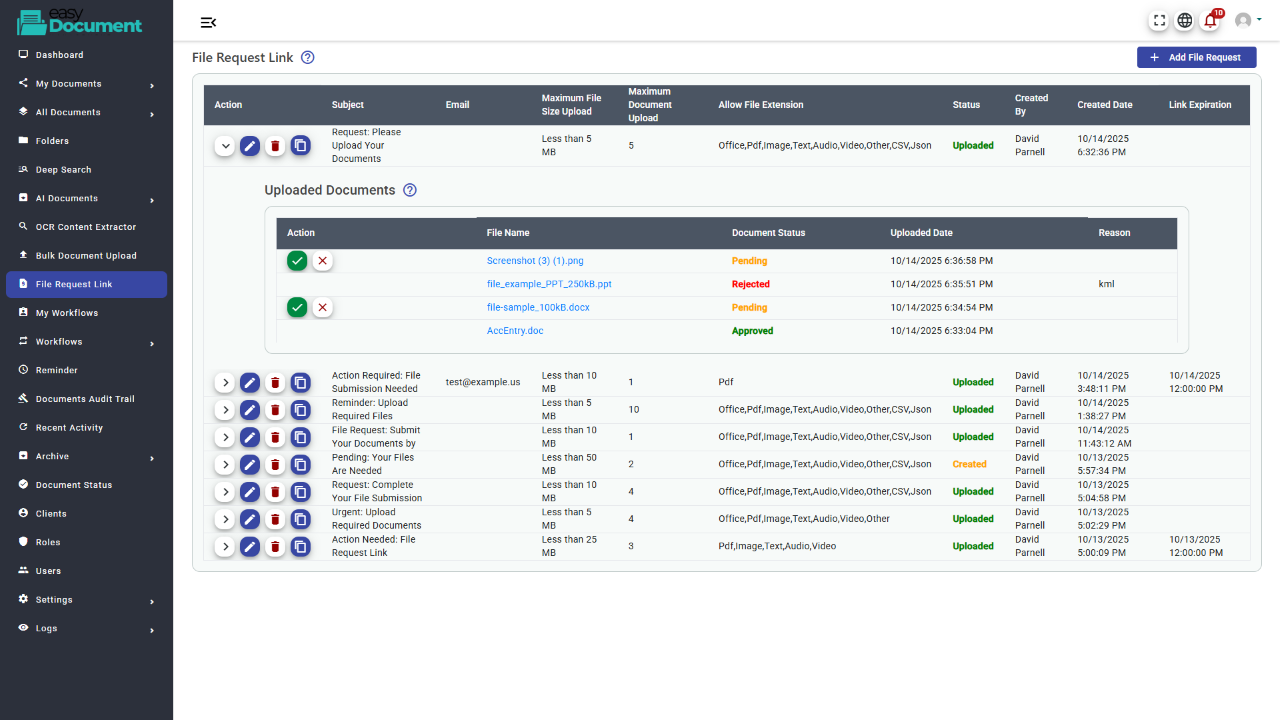Edit the 'Action Needed: File Request Link' request
This screenshot has height=720, width=1280.
click(x=250, y=547)
